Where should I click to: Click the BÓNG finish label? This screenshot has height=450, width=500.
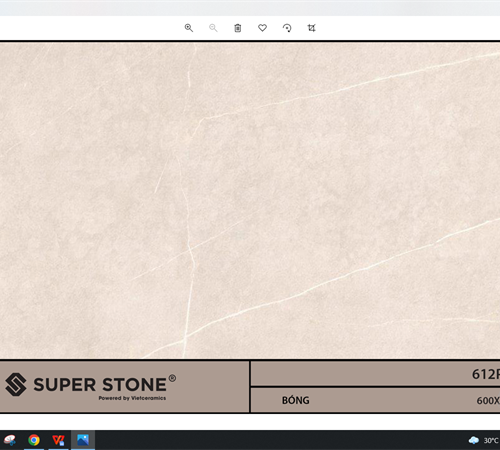coord(296,400)
